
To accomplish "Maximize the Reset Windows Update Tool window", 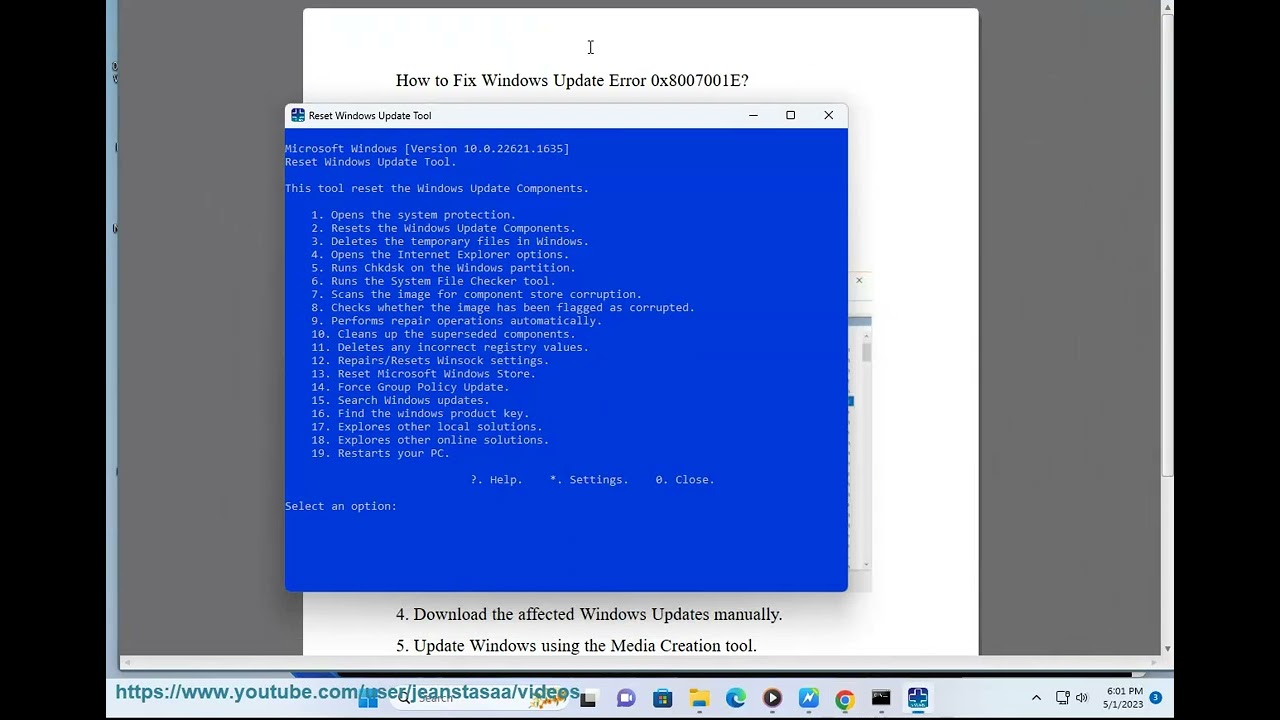I will [x=790, y=116].
